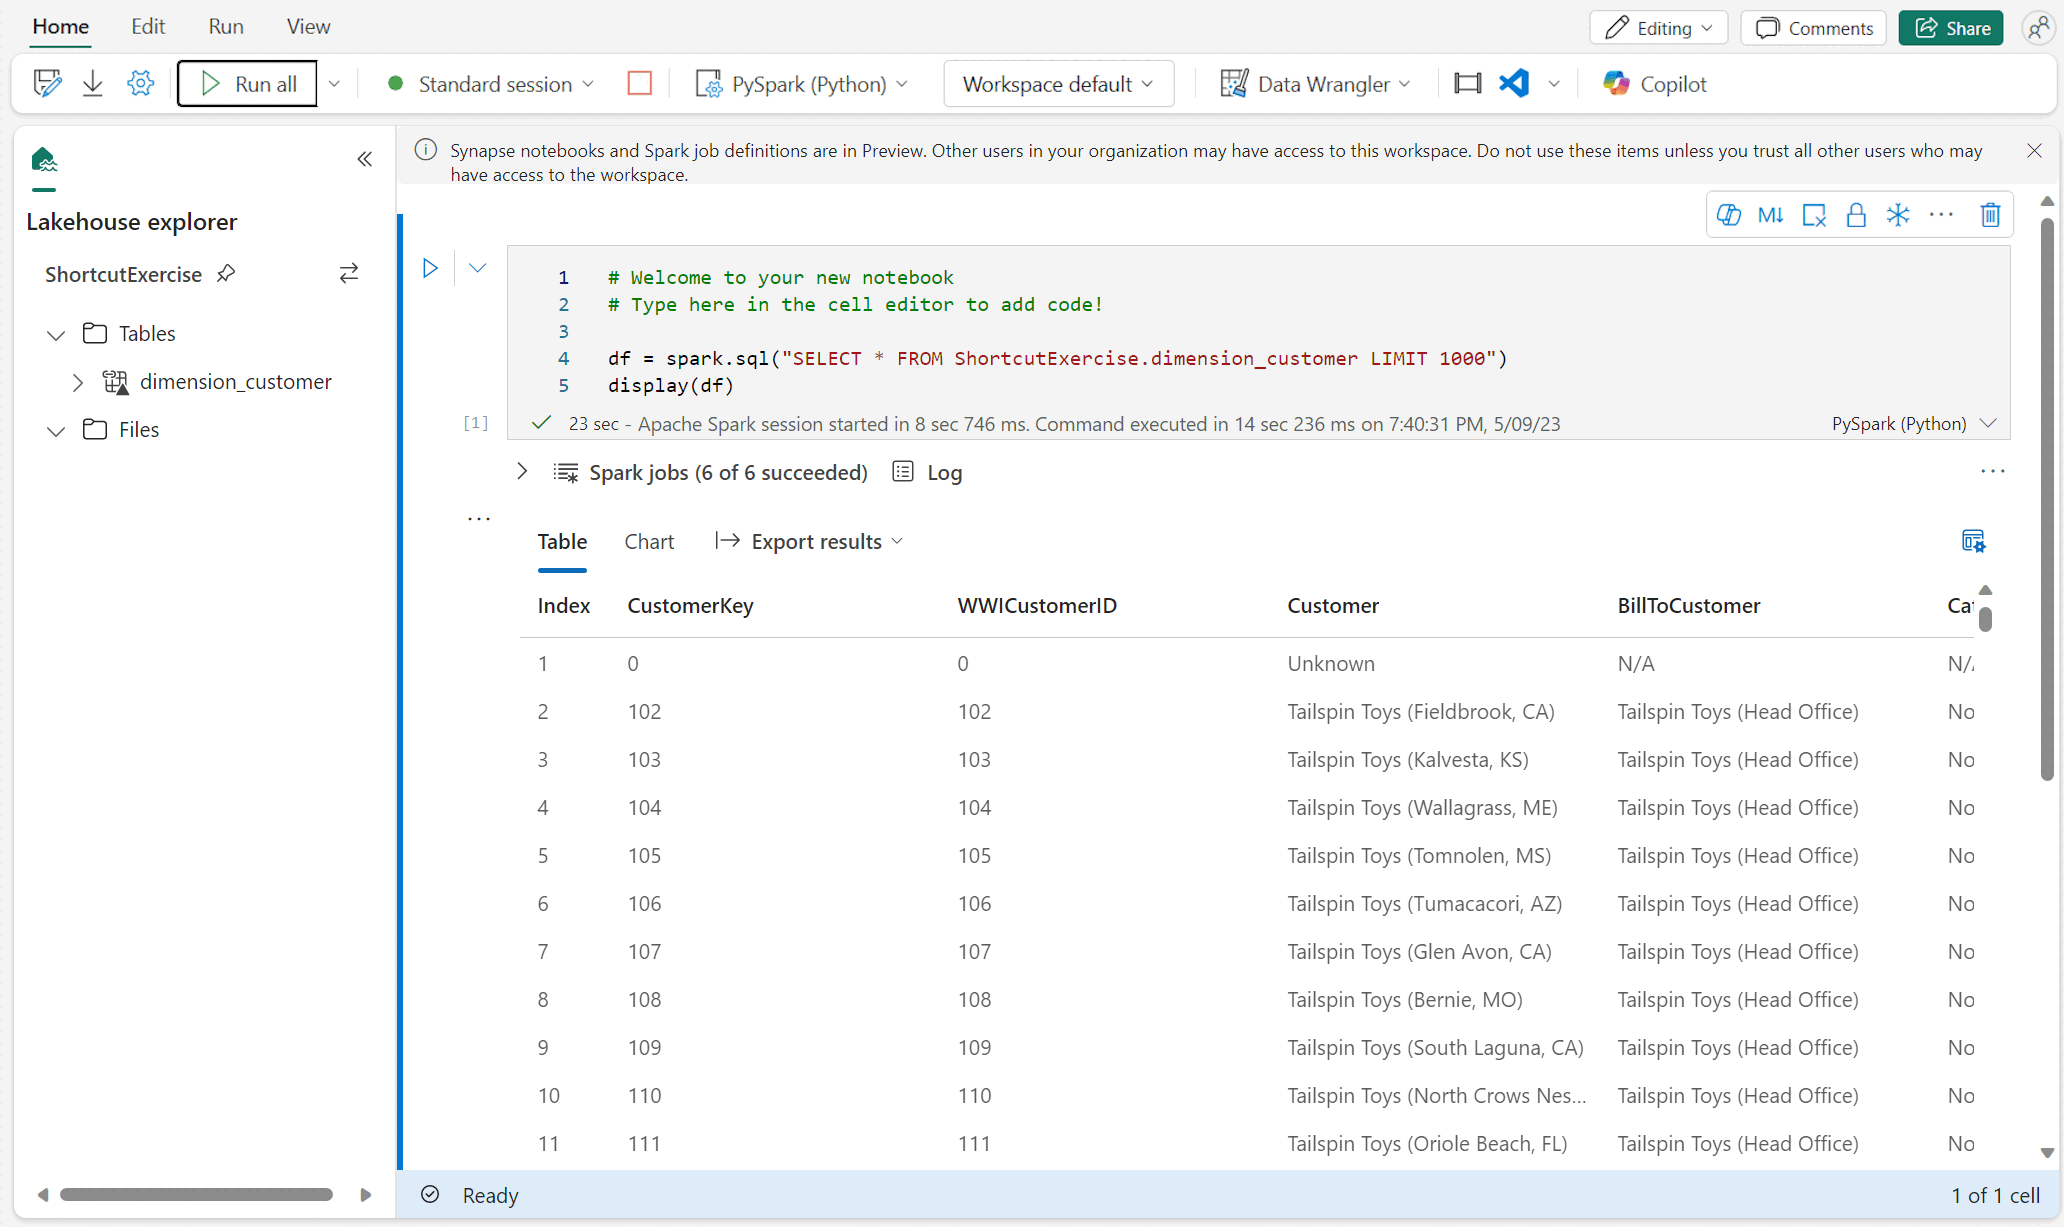Image resolution: width=2064 pixels, height=1227 pixels.
Task: Open the View tab
Action: point(308,27)
